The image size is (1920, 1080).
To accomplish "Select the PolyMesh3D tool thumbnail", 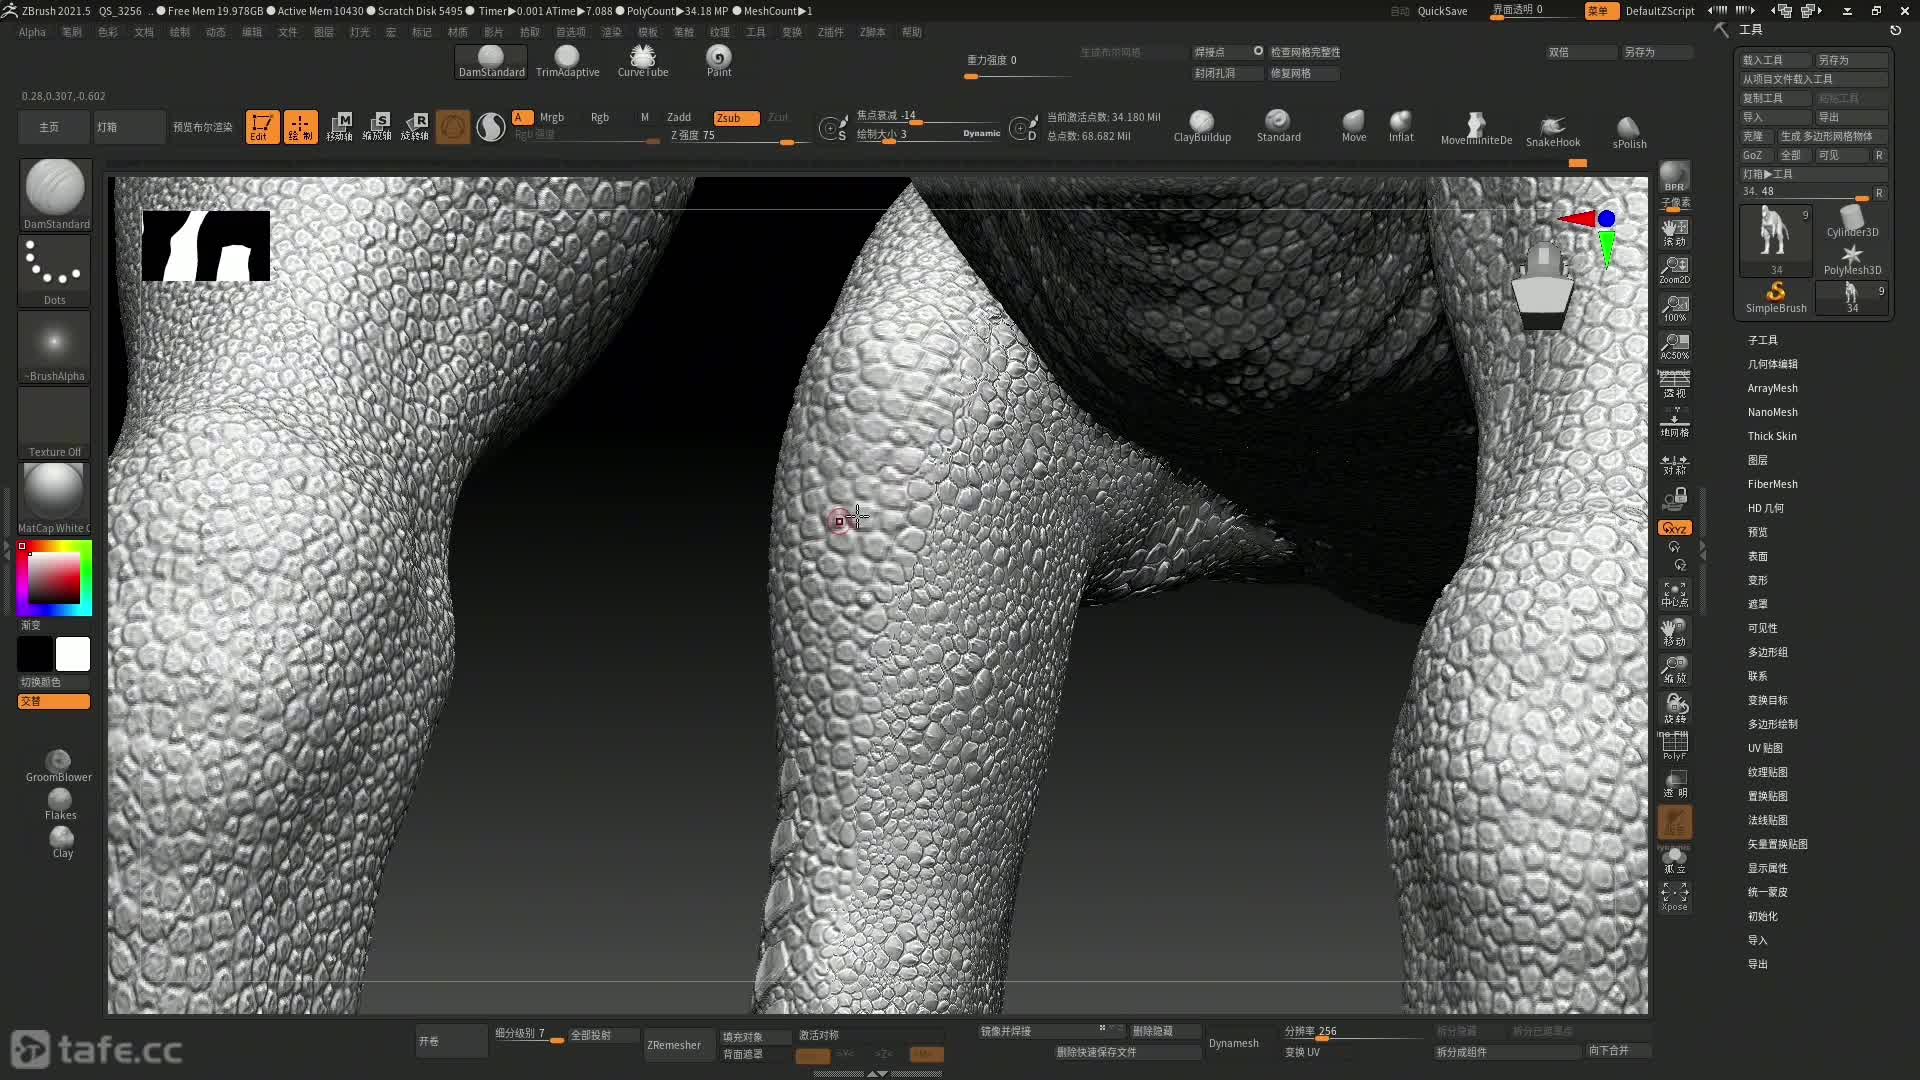I will [x=1852, y=260].
